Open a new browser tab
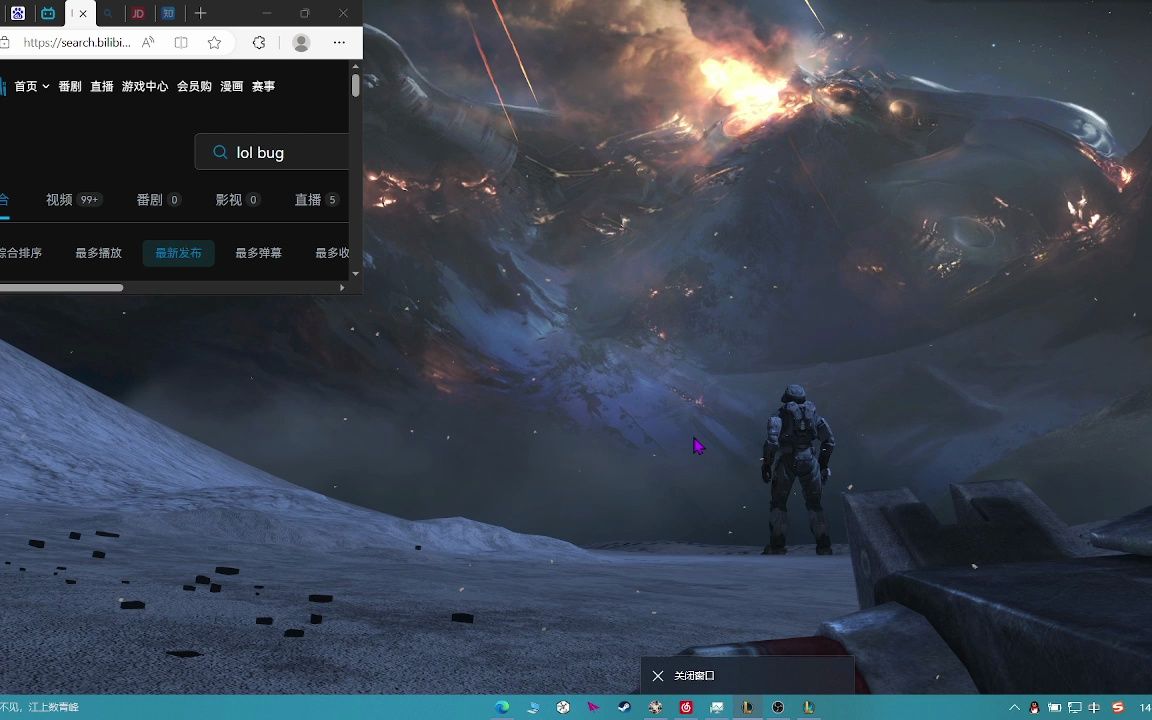Viewport: 1152px width, 720px height. [x=201, y=13]
